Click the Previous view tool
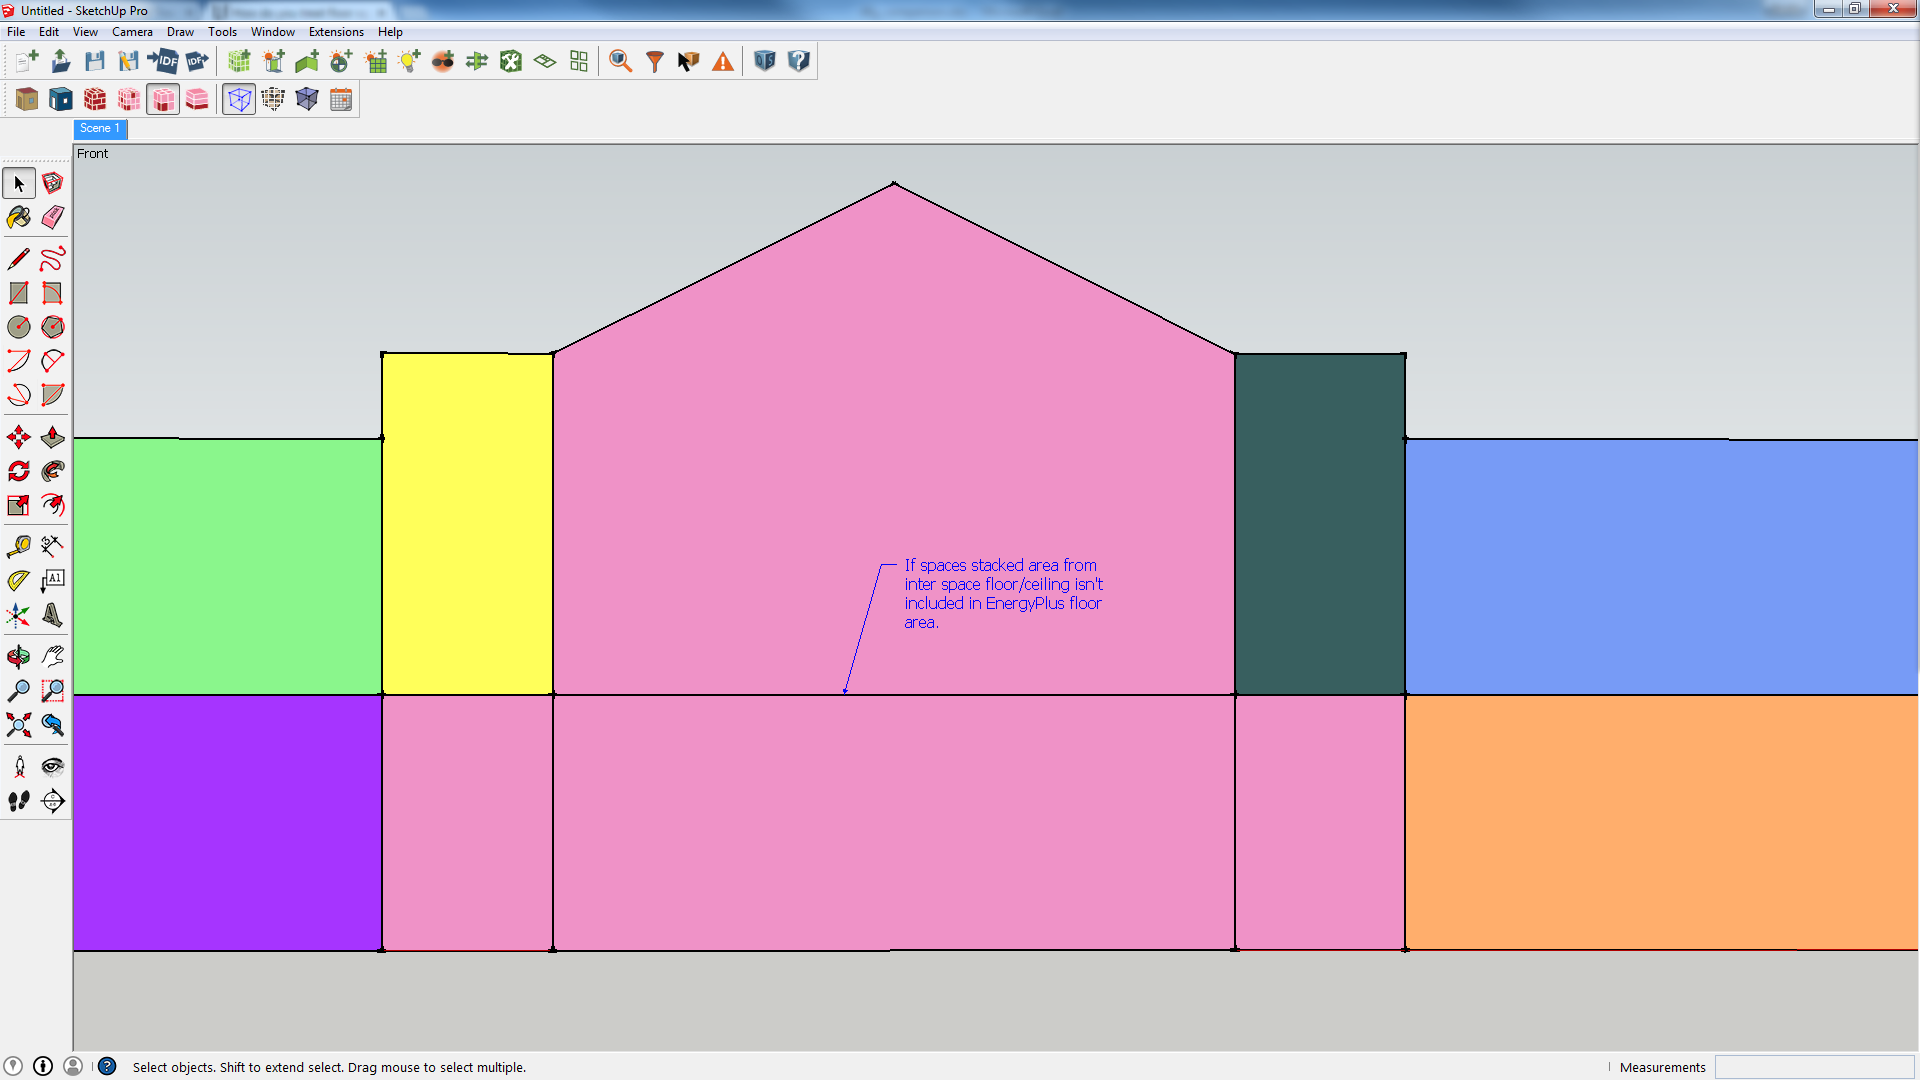Viewport: 1920px width, 1080px height. click(x=53, y=725)
